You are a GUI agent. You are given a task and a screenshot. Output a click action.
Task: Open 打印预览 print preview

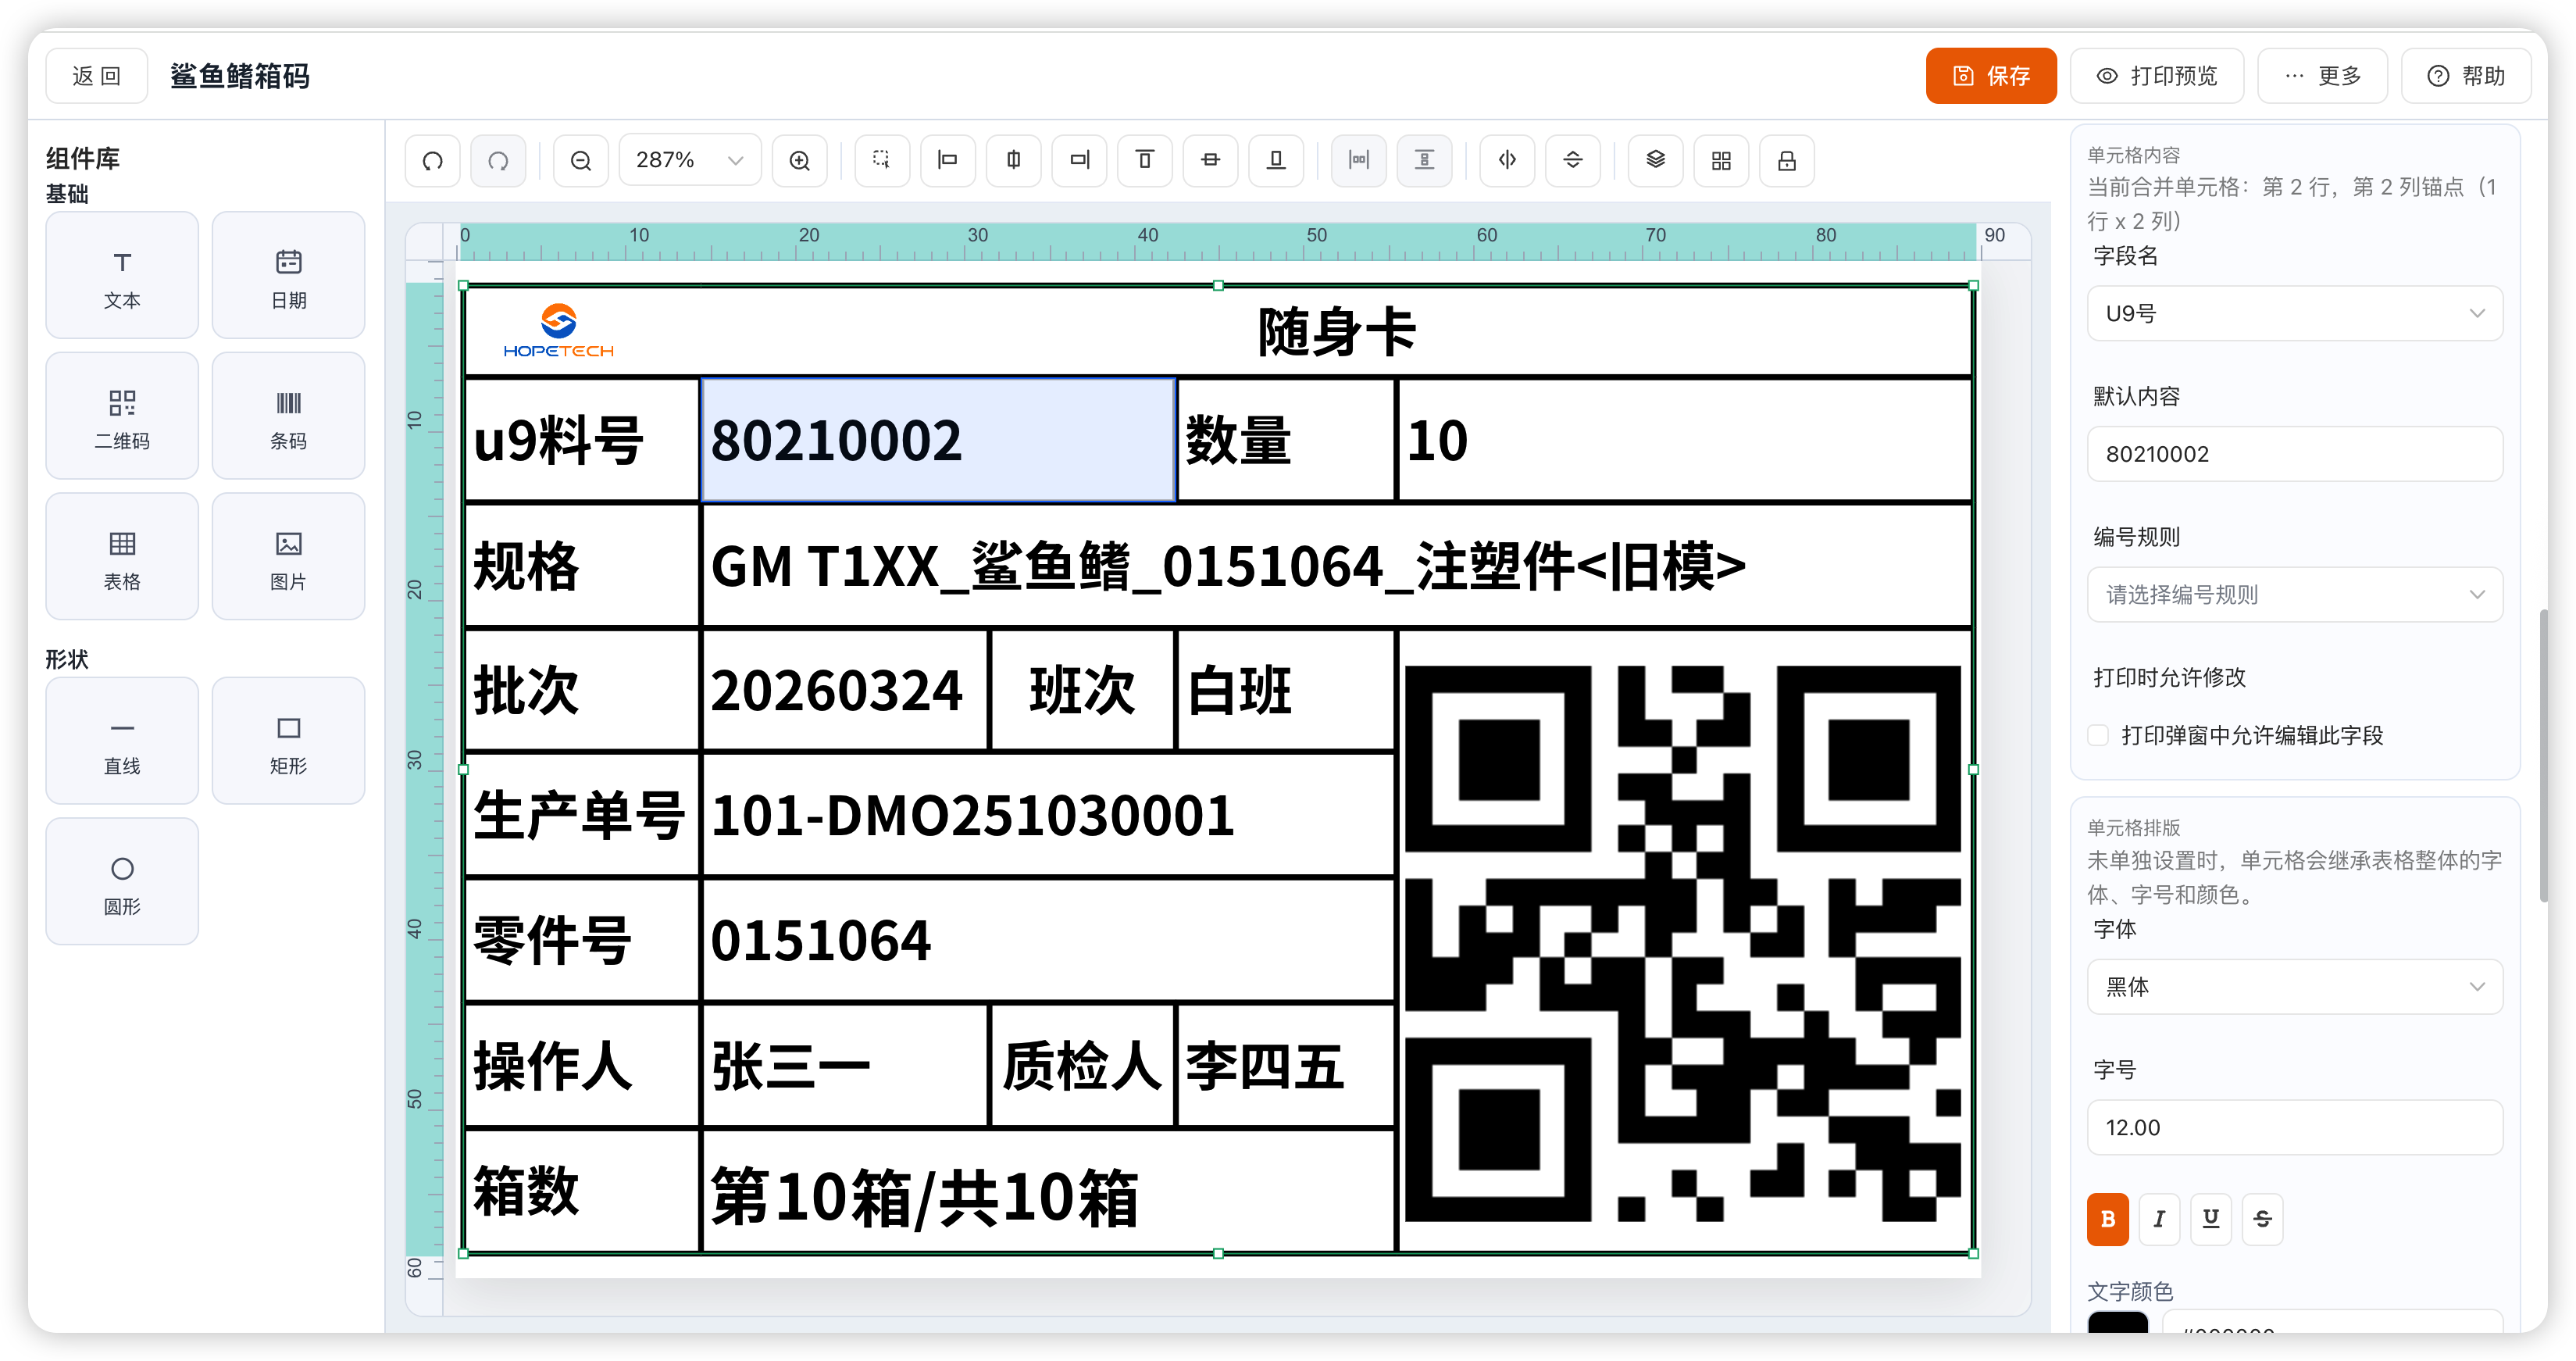(x=2156, y=76)
